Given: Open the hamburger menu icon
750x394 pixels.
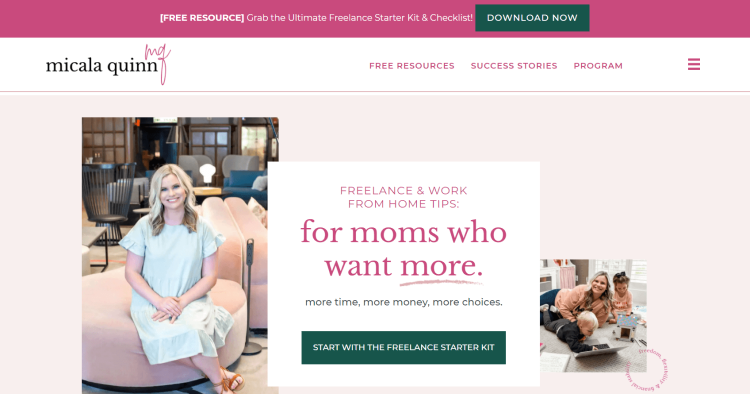Looking at the screenshot, I should click(694, 64).
